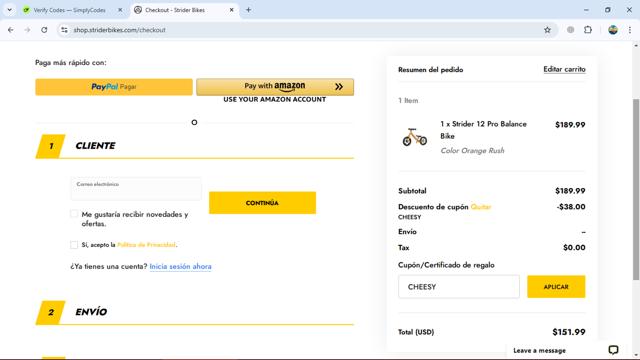The width and height of the screenshot is (640, 360).
Task: Open the Leave a message chat icon
Action: (x=613, y=350)
